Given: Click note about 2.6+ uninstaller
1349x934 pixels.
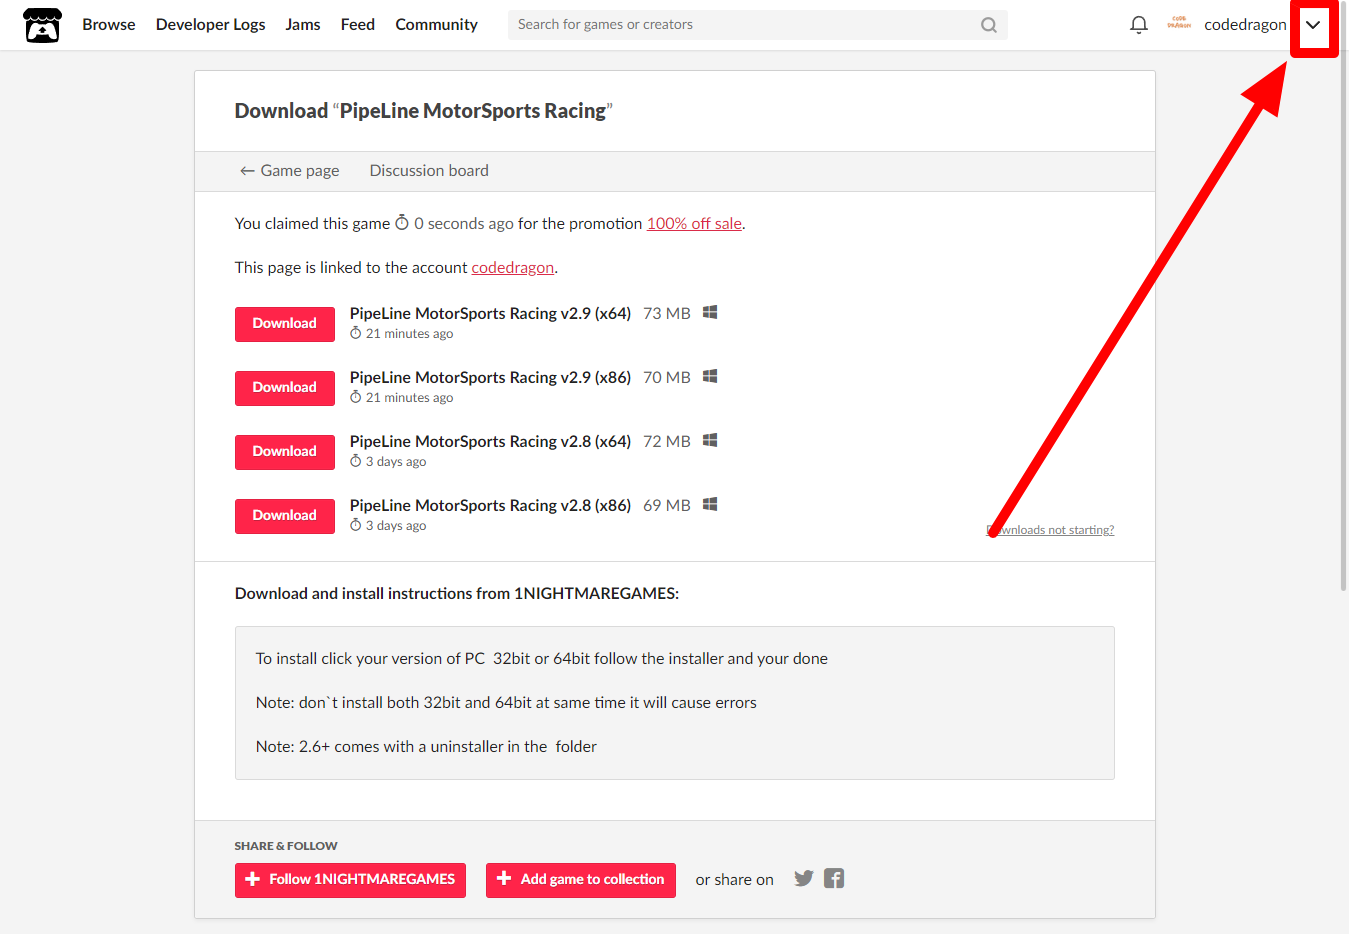Looking at the screenshot, I should 426,747.
